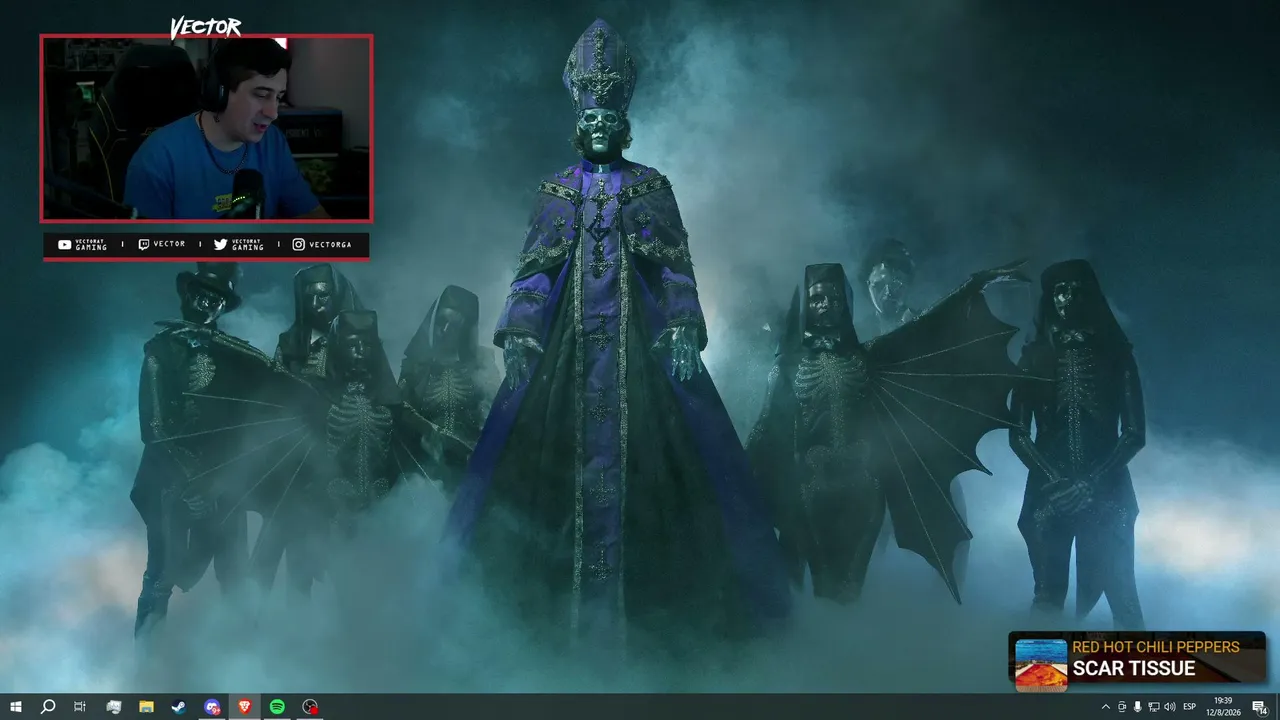Open the OBS Studio taskbar icon
Image resolution: width=1280 pixels, height=720 pixels.
310,707
